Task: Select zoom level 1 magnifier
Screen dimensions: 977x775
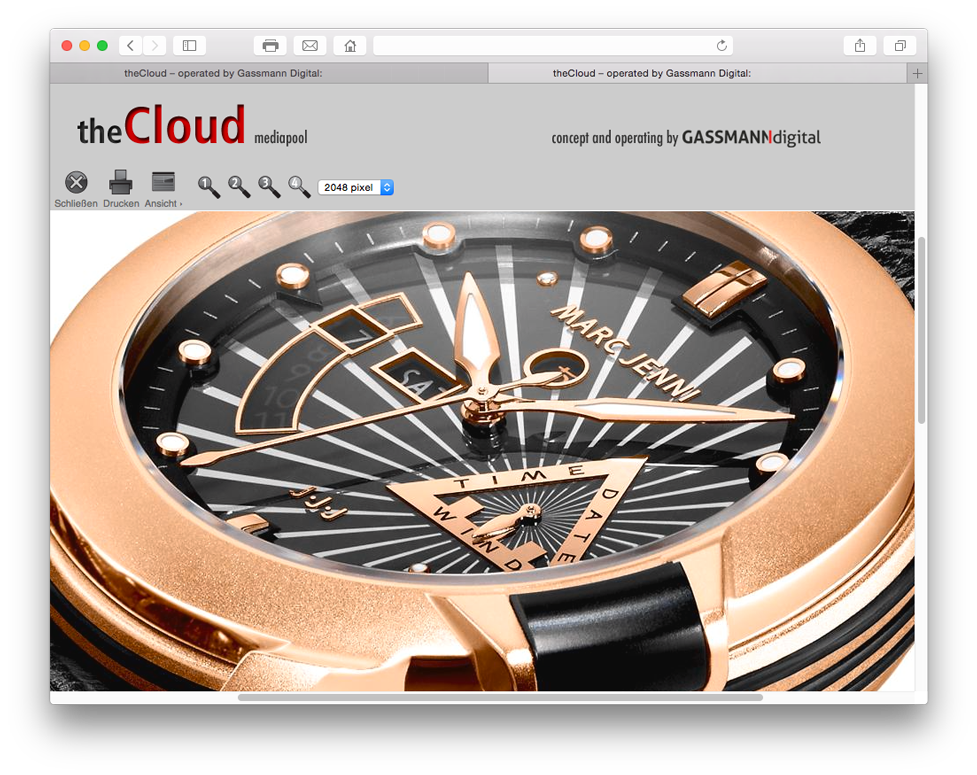Action: pos(209,186)
